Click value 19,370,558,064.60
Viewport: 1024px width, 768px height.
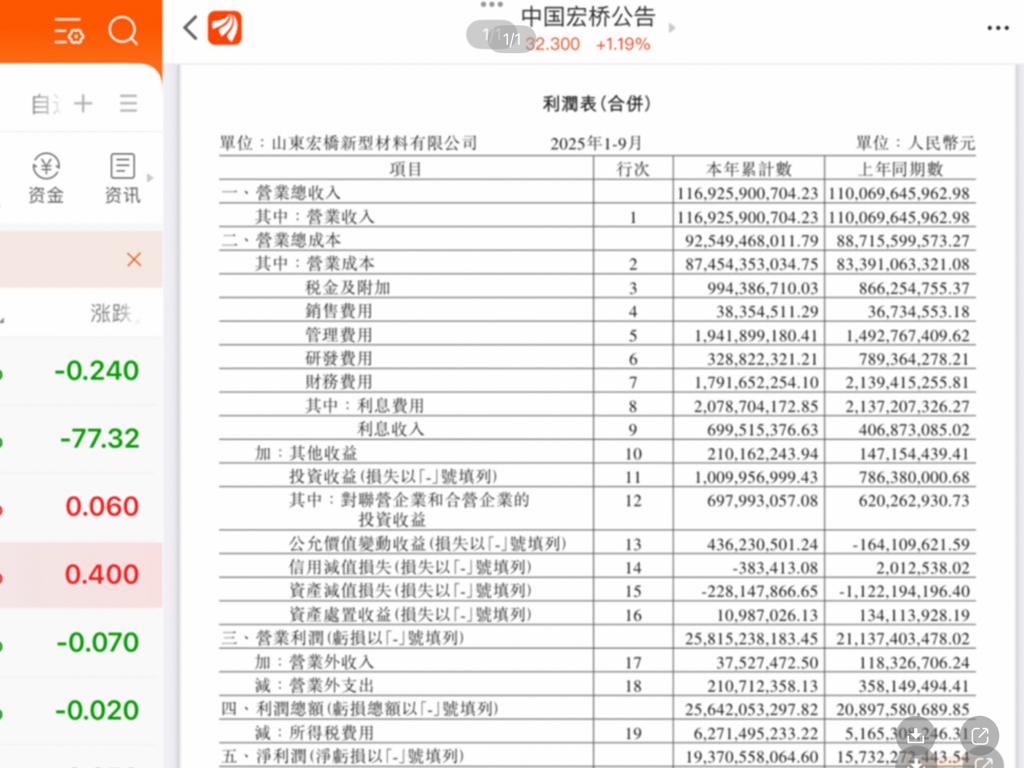click(751, 756)
